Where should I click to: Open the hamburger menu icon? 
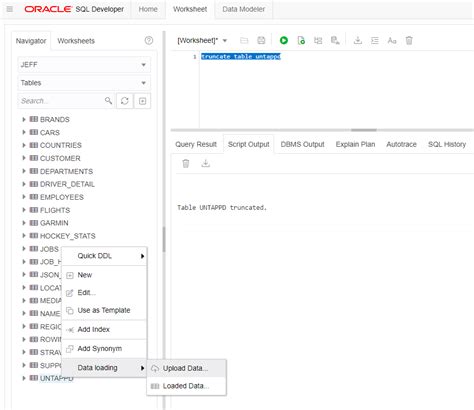point(10,9)
